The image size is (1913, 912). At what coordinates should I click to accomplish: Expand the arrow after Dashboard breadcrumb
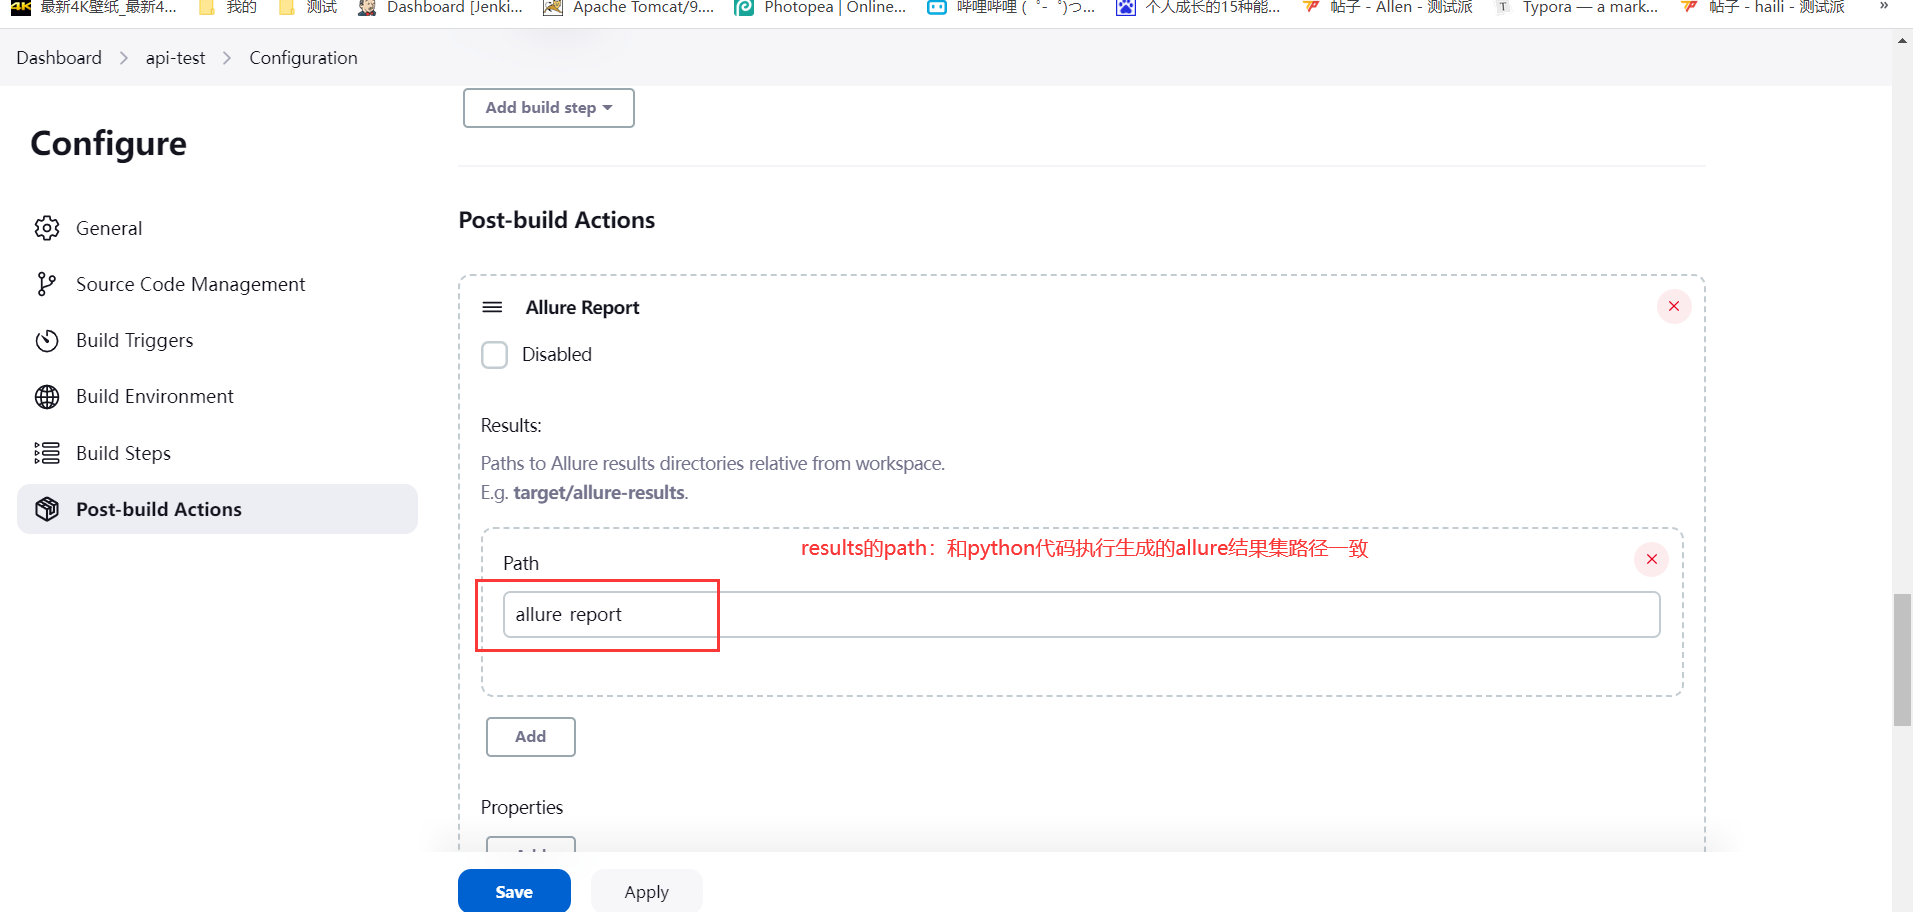click(x=124, y=58)
